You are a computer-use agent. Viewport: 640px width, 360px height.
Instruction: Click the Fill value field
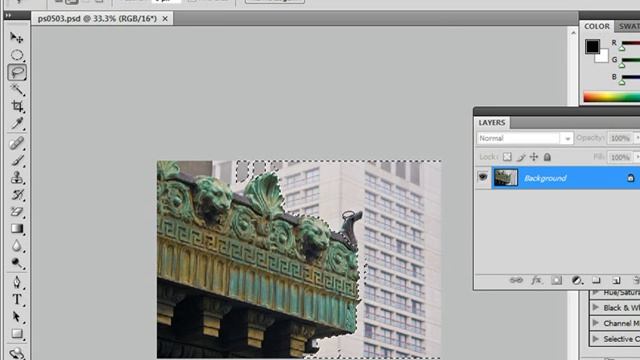click(620, 157)
